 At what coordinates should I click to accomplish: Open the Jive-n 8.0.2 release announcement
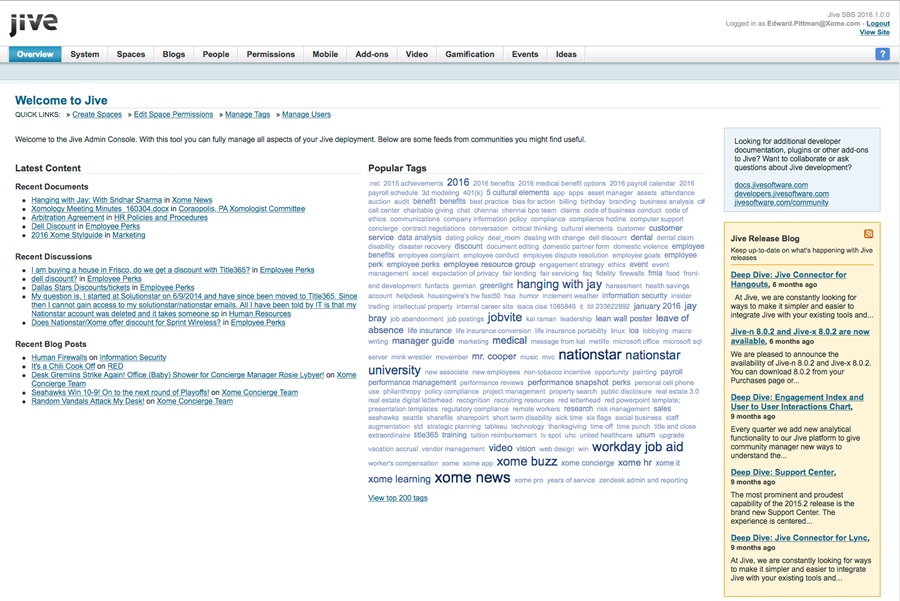click(x=800, y=336)
